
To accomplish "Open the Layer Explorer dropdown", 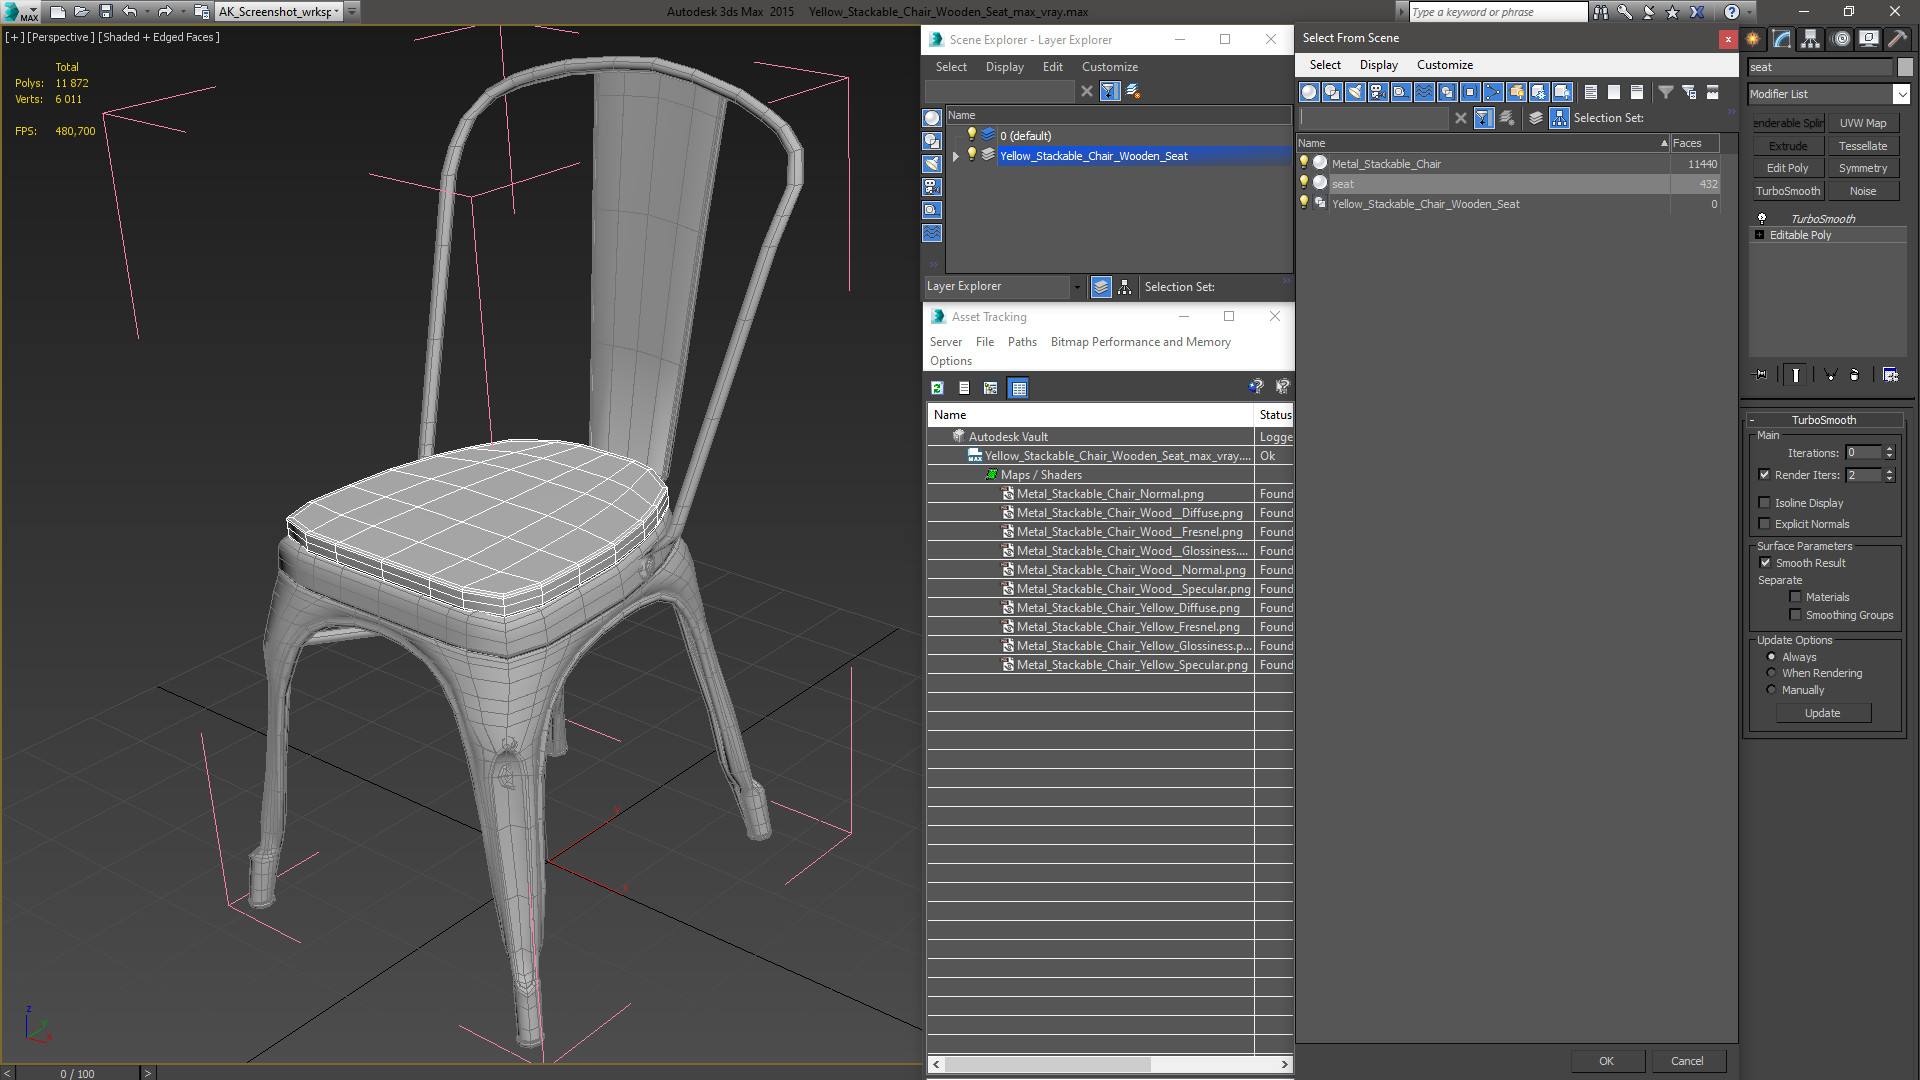I will pyautogui.click(x=1077, y=287).
